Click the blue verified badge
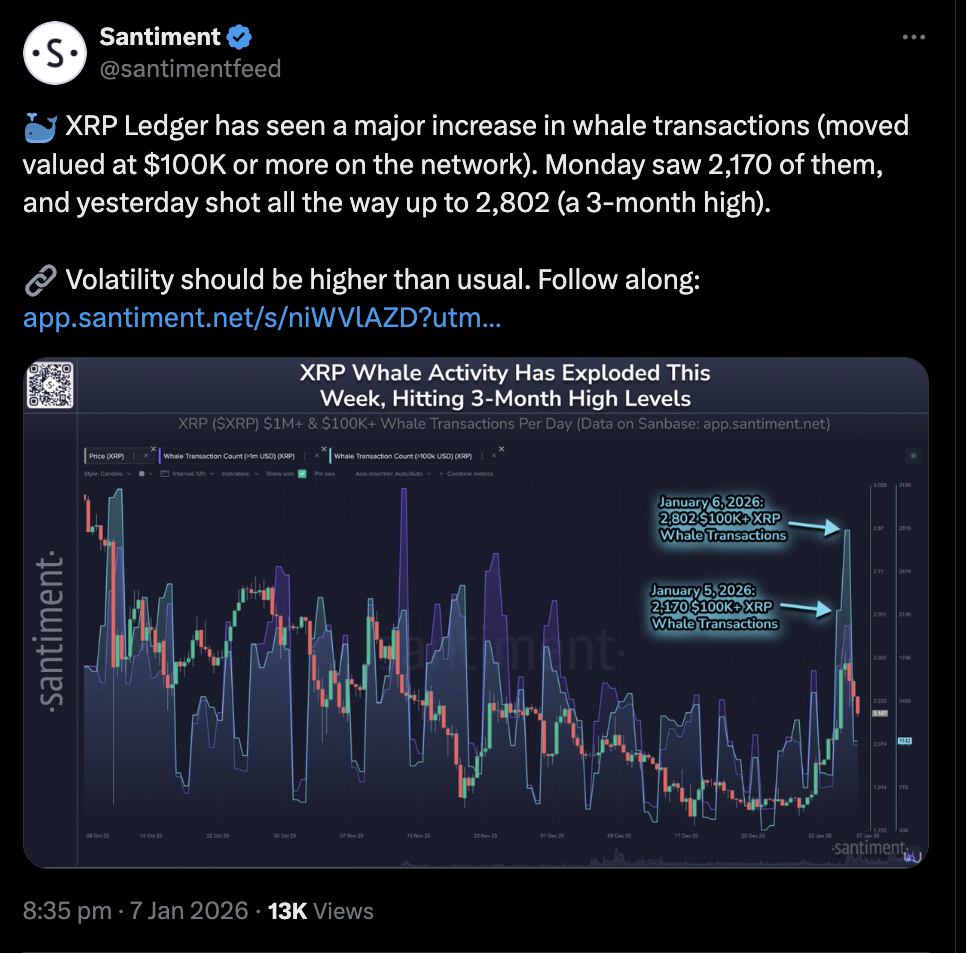 pos(239,38)
